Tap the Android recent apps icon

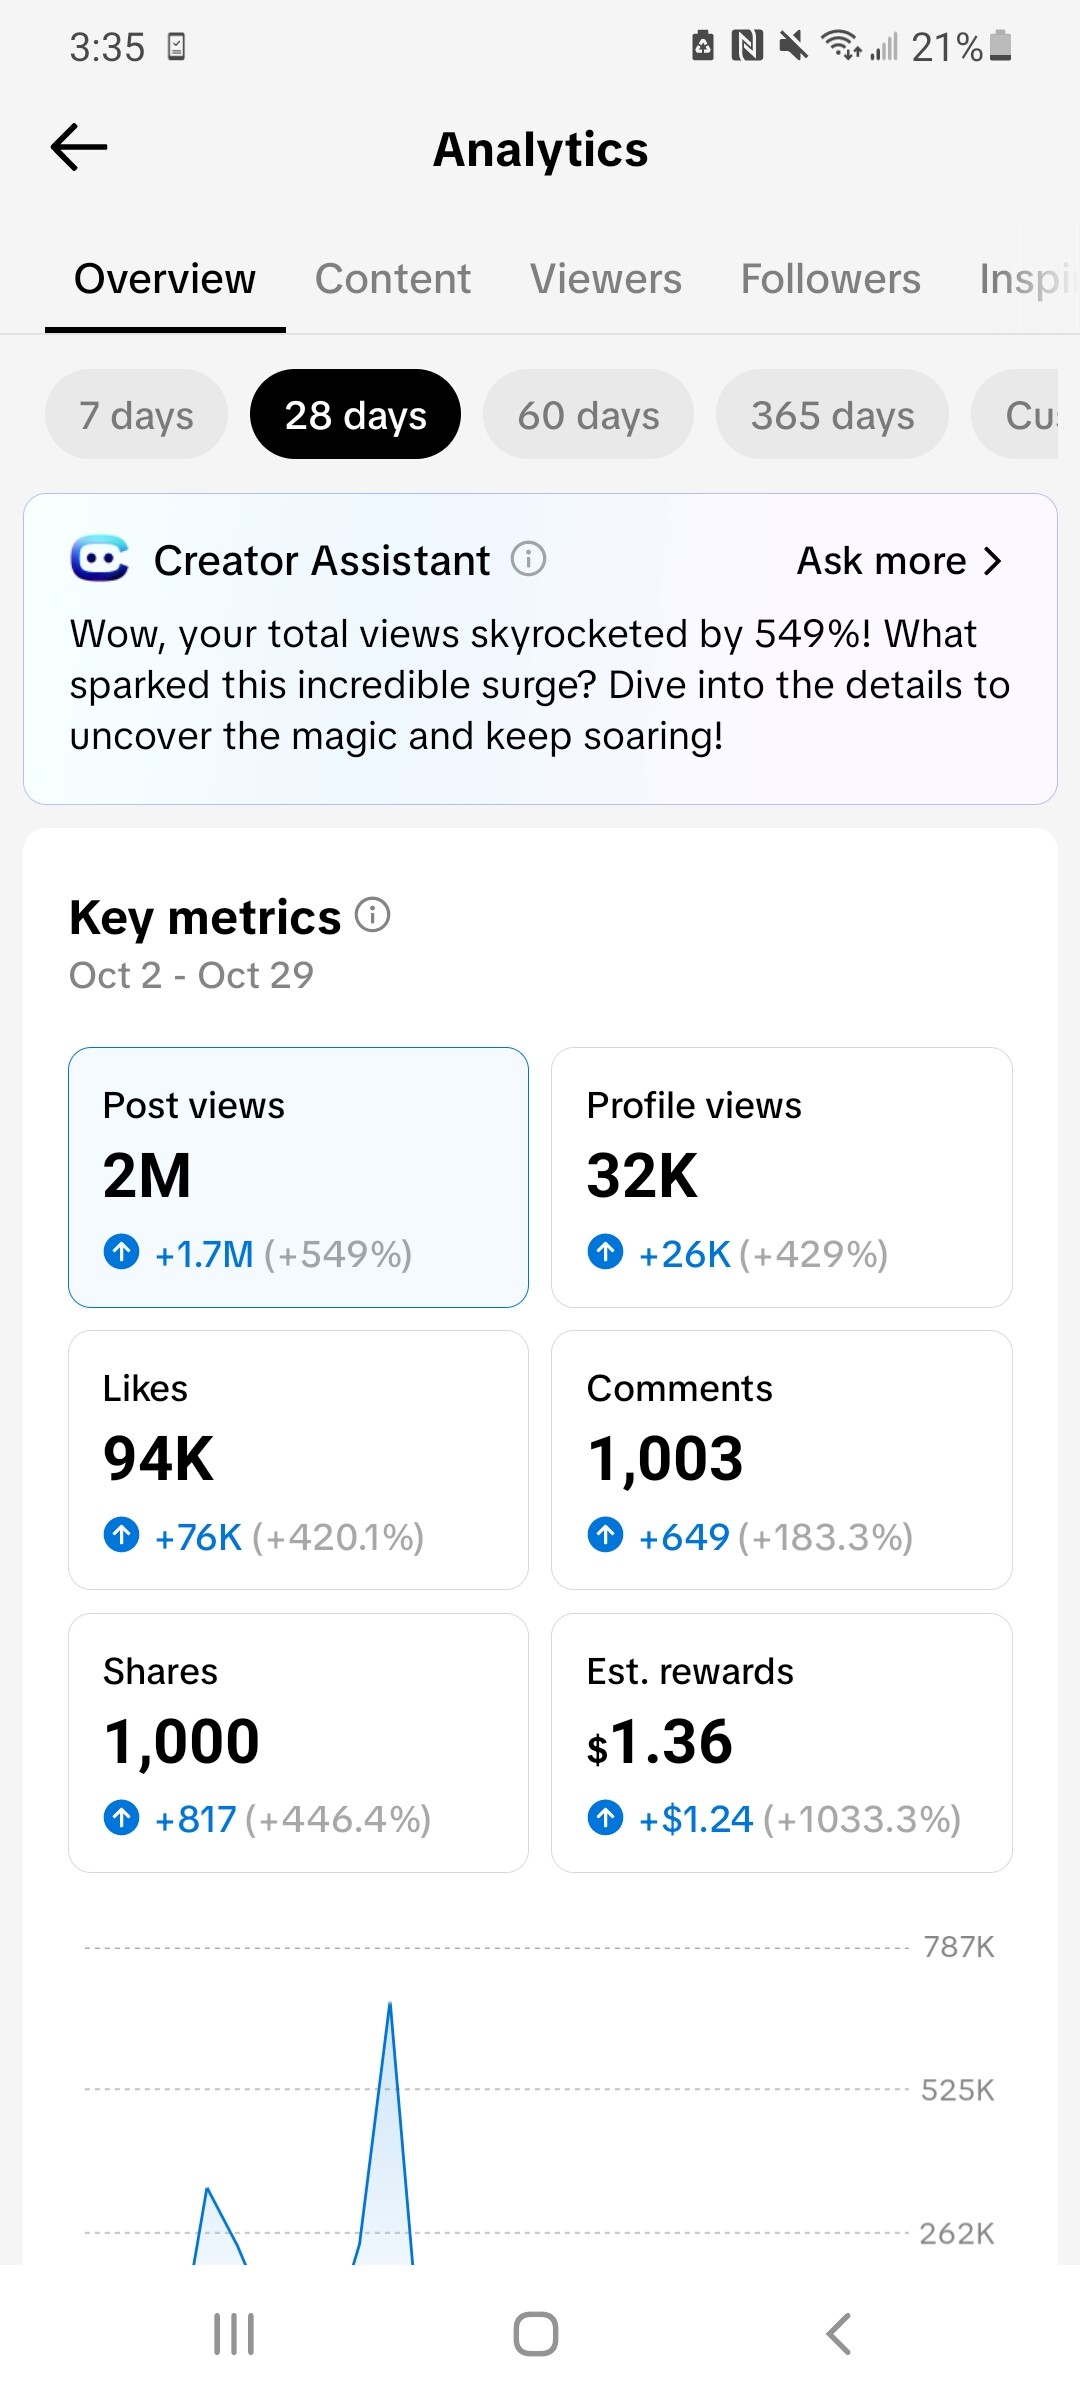point(234,2334)
